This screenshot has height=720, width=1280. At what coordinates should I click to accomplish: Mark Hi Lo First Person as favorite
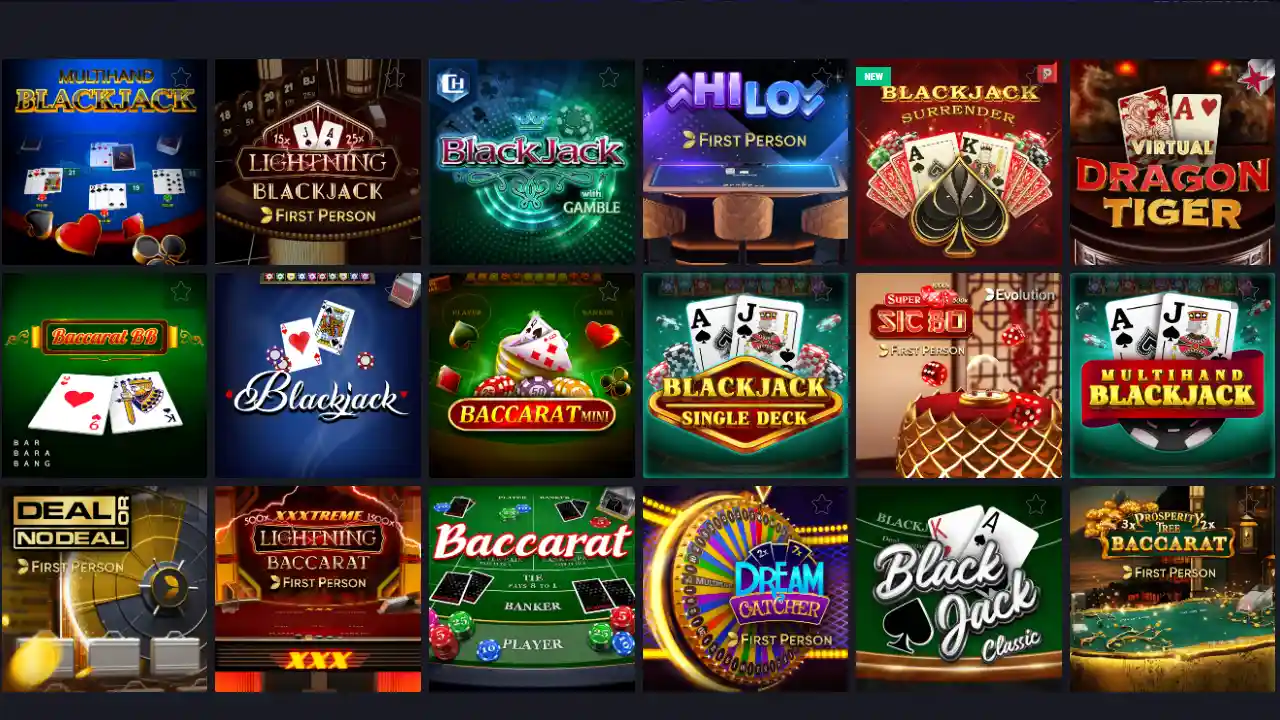(x=822, y=77)
